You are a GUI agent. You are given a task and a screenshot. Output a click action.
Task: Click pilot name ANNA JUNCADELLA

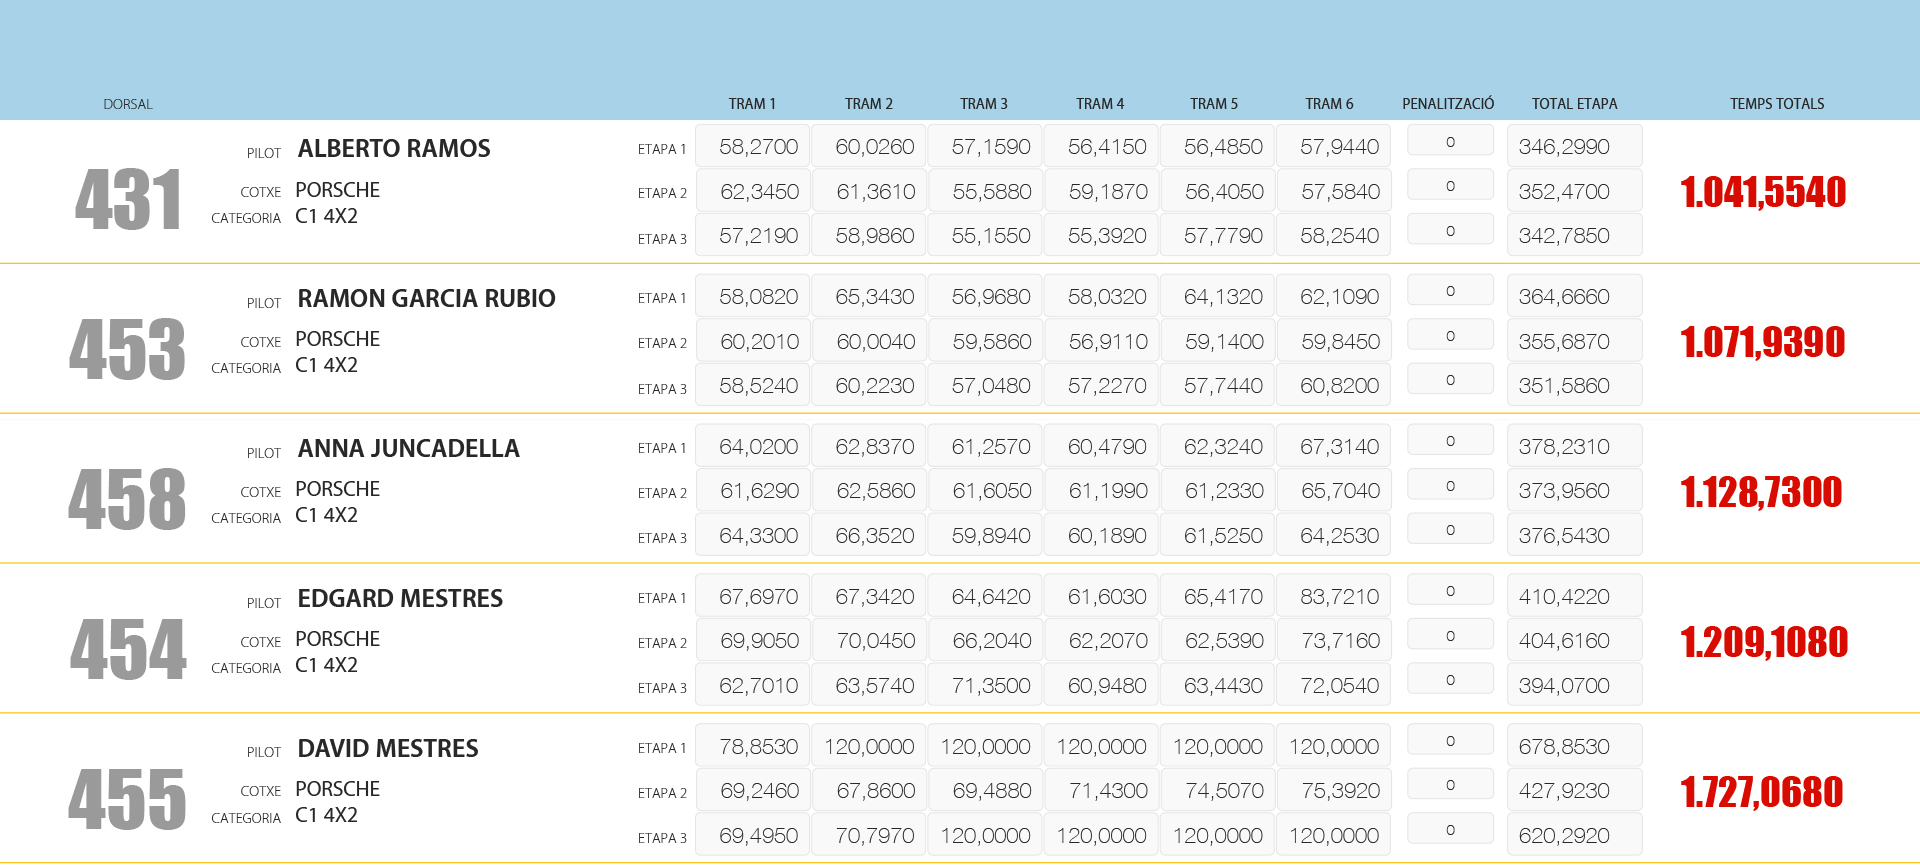[x=408, y=449]
